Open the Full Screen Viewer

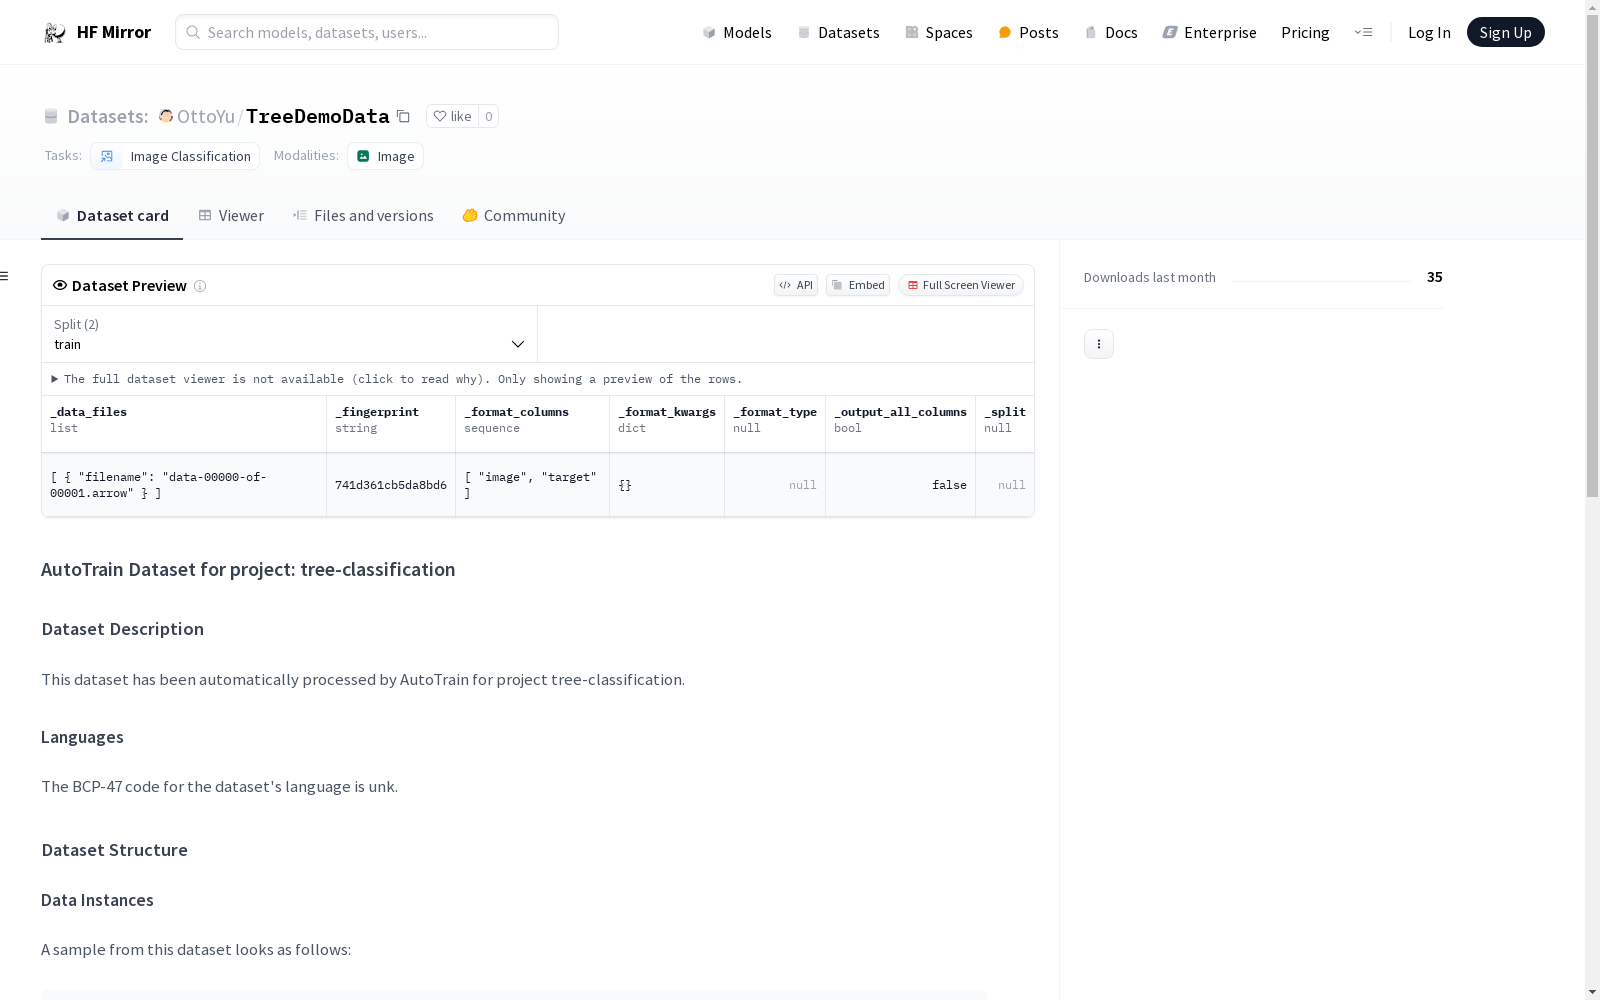(961, 285)
